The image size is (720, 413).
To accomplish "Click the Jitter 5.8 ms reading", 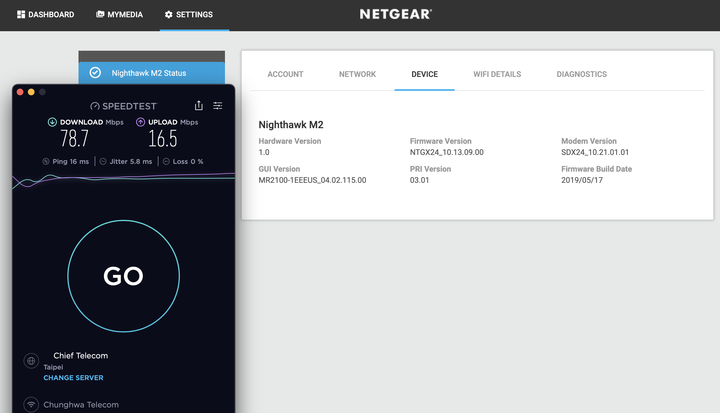I will pyautogui.click(x=130, y=161).
